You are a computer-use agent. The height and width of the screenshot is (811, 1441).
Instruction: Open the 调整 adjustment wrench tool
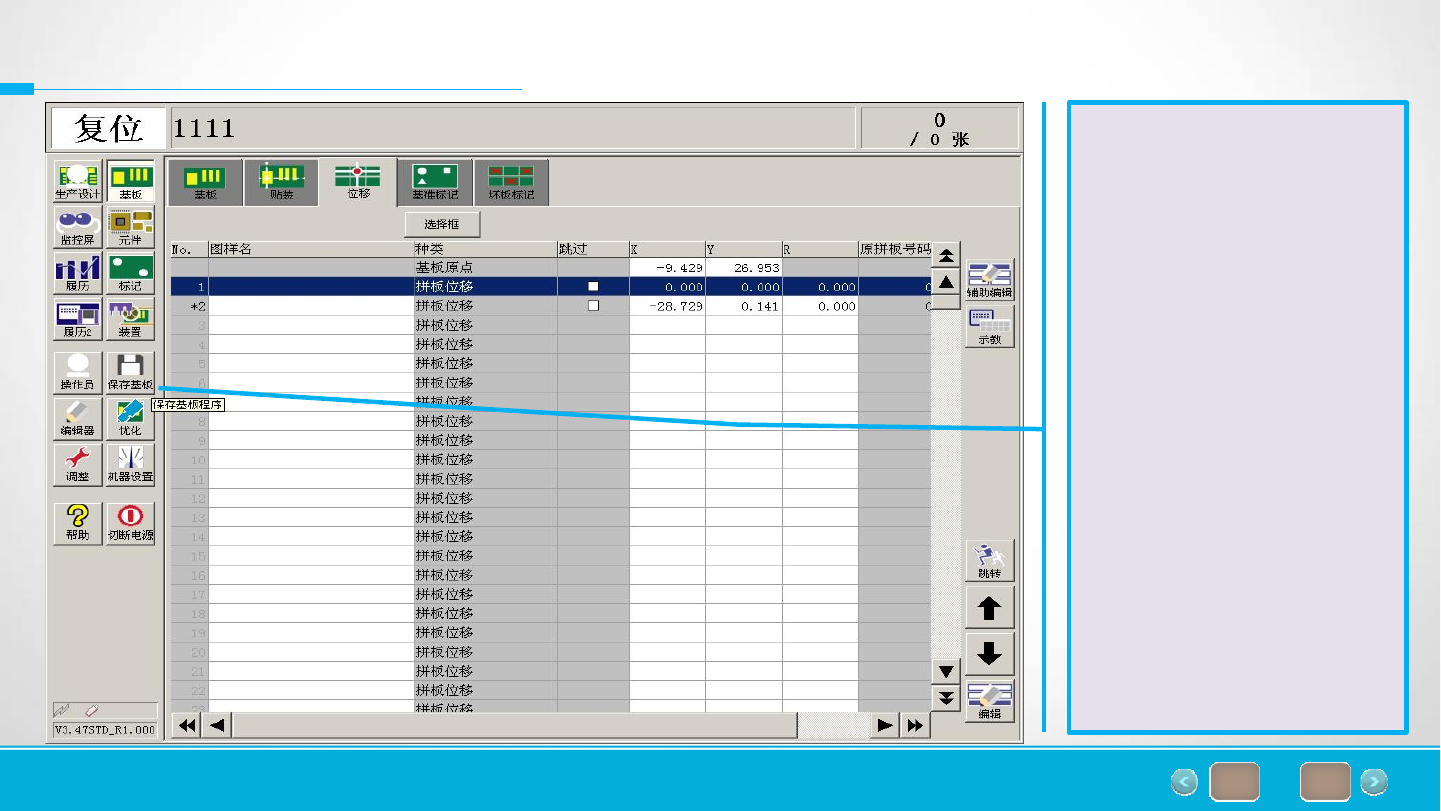tap(77, 464)
